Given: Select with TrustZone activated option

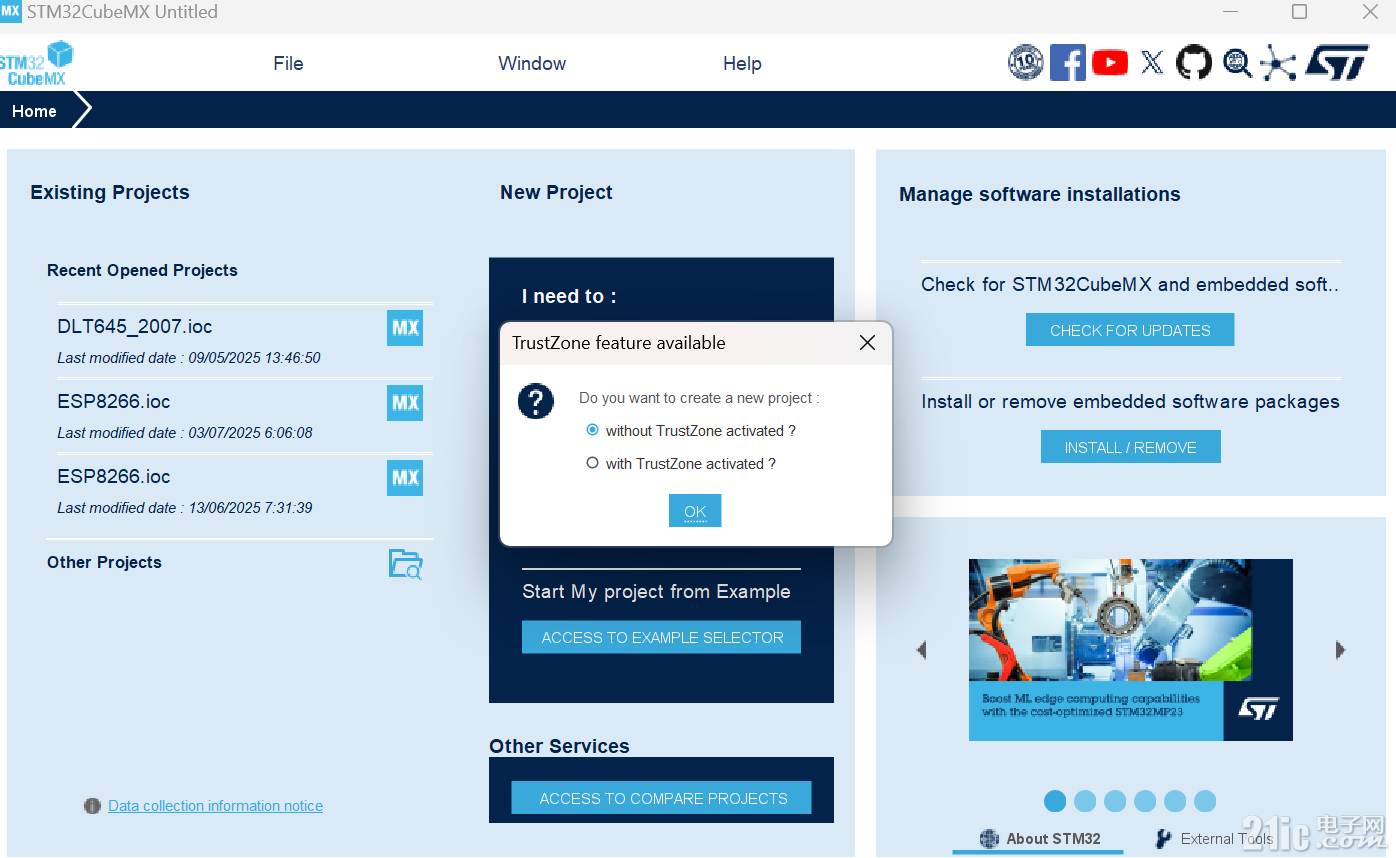Looking at the screenshot, I should [592, 463].
